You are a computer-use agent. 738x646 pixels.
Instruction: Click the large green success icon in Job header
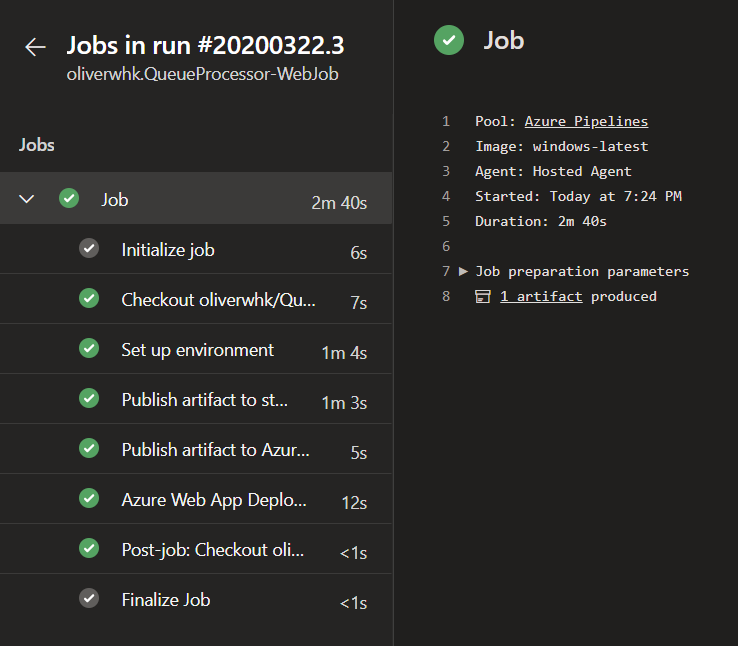click(449, 40)
